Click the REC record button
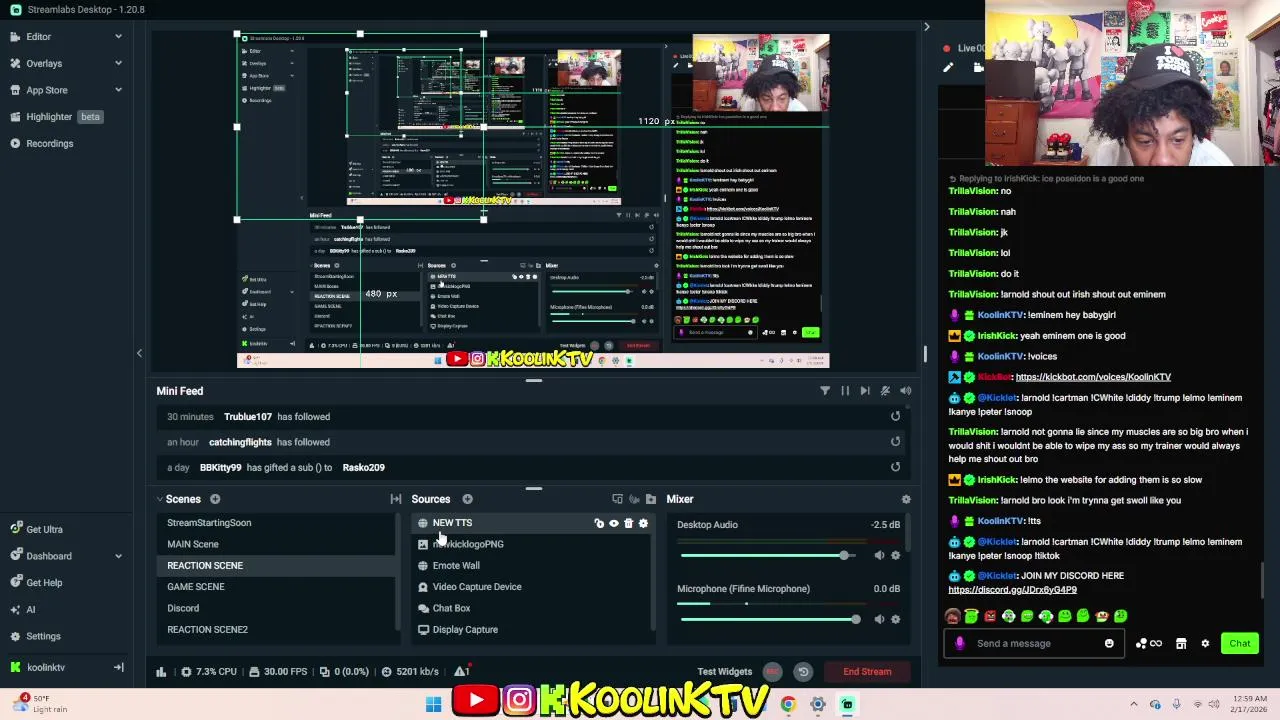 point(772,672)
